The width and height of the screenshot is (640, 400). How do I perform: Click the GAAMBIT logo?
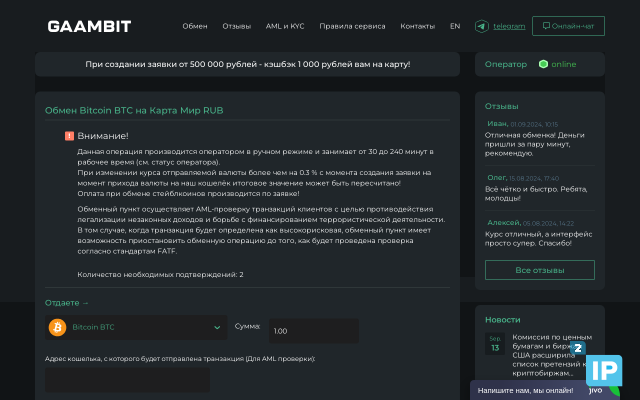coord(89,27)
